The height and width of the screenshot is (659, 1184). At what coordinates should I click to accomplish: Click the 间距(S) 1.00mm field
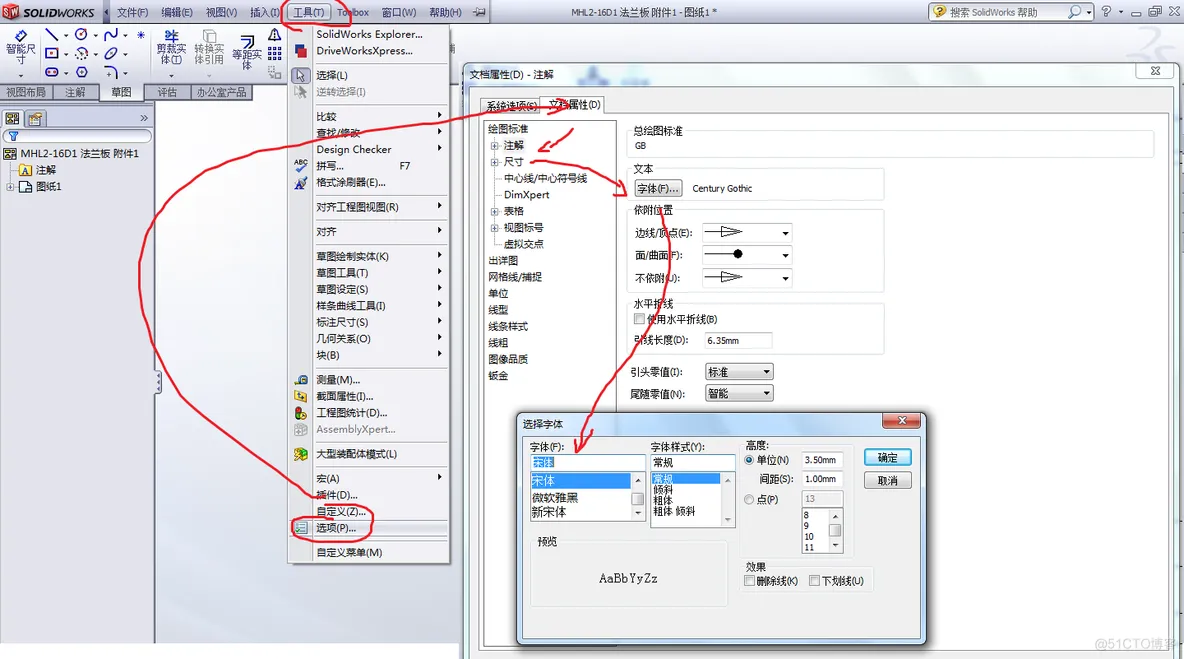tap(822, 479)
